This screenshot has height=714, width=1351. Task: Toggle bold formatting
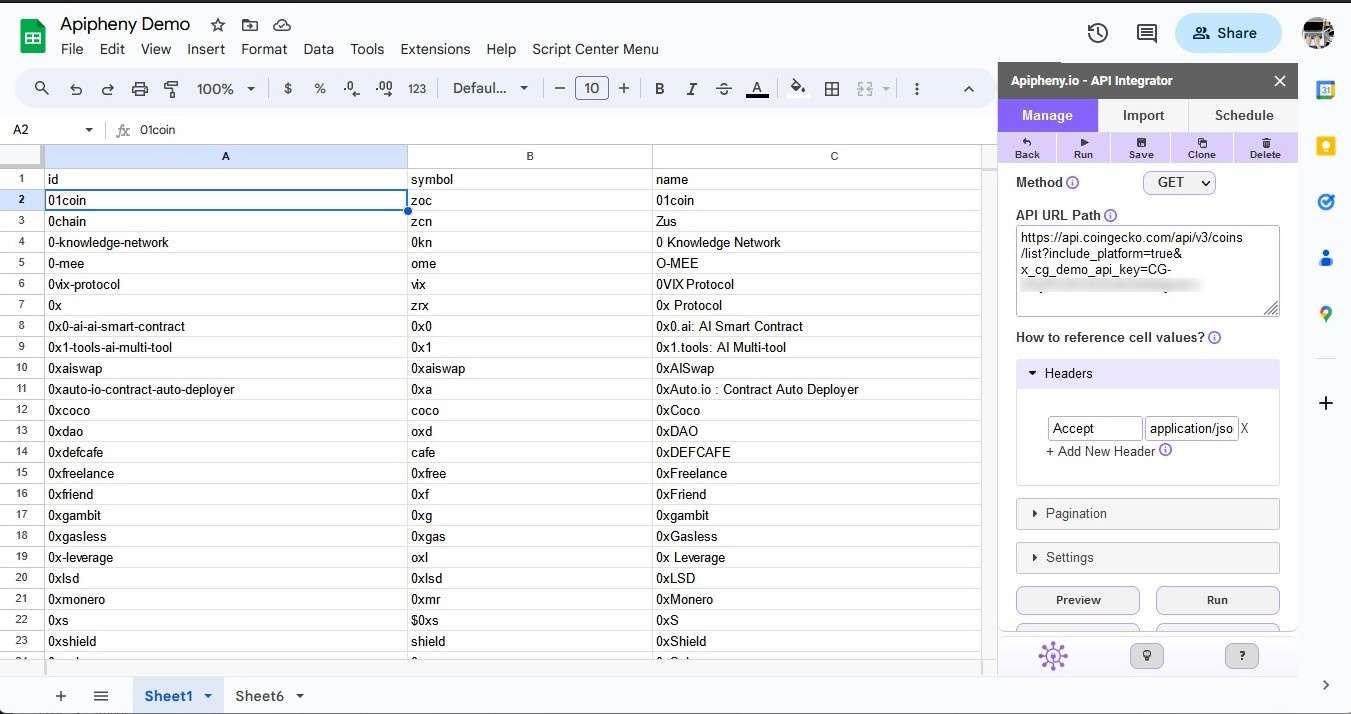[659, 89]
